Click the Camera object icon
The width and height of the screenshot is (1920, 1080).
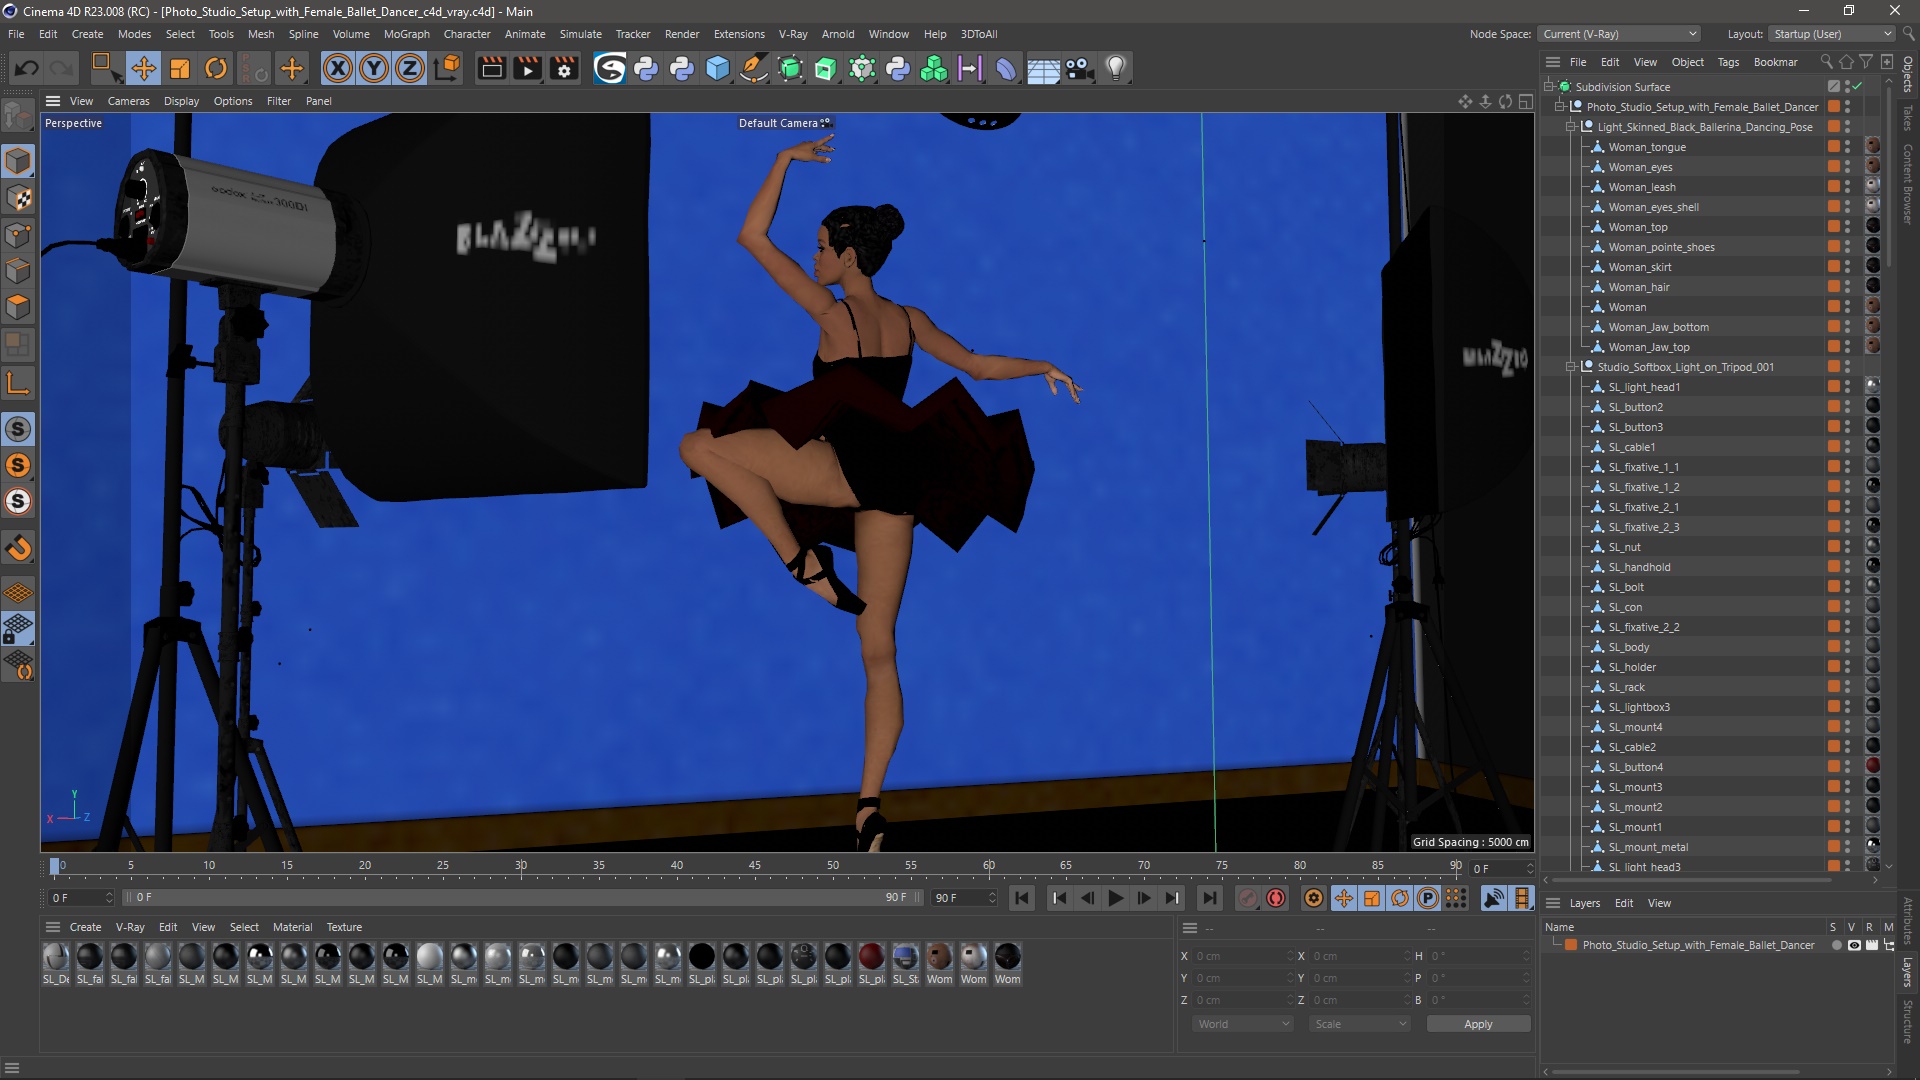(x=1079, y=68)
